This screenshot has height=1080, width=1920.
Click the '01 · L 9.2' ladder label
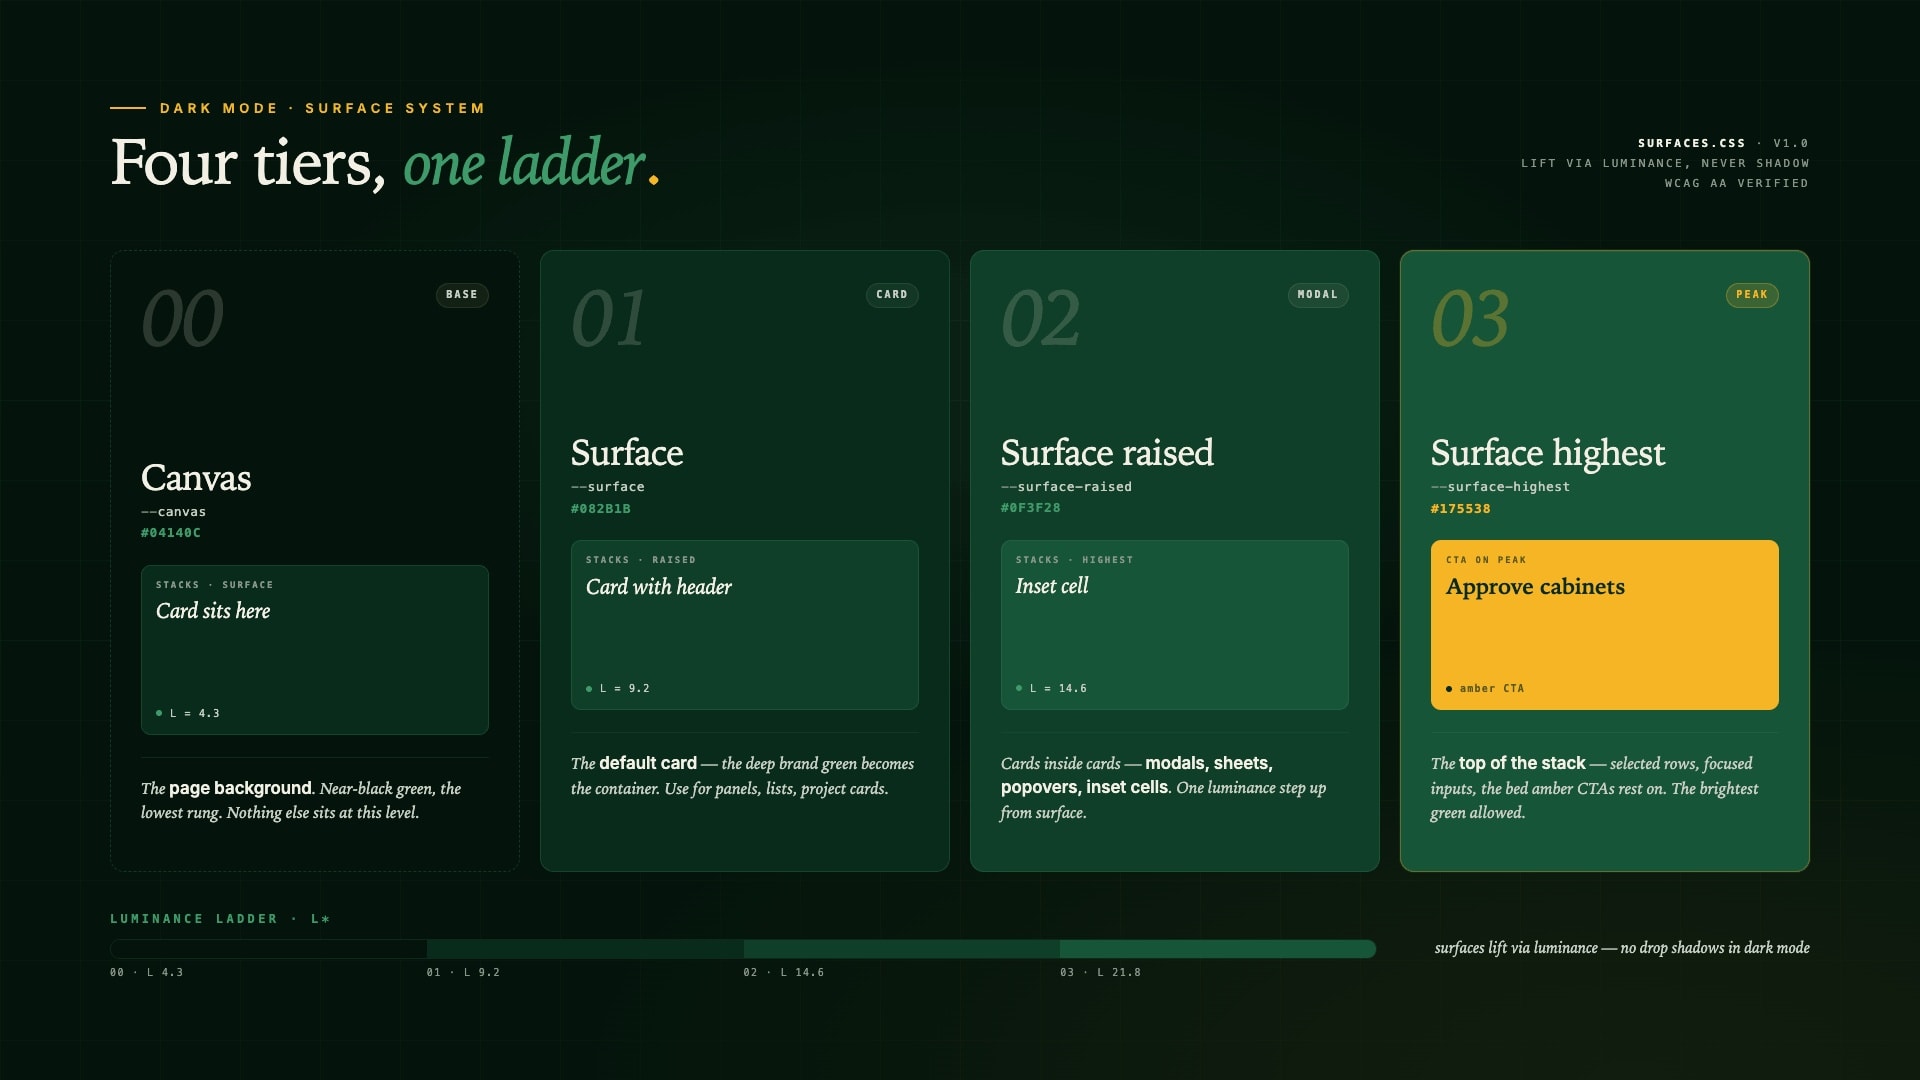pyautogui.click(x=463, y=972)
